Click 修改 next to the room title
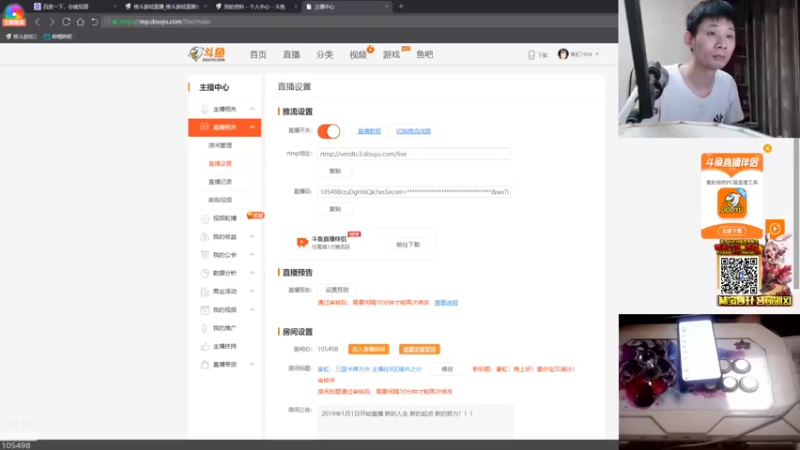800x450 pixels. pyautogui.click(x=447, y=369)
